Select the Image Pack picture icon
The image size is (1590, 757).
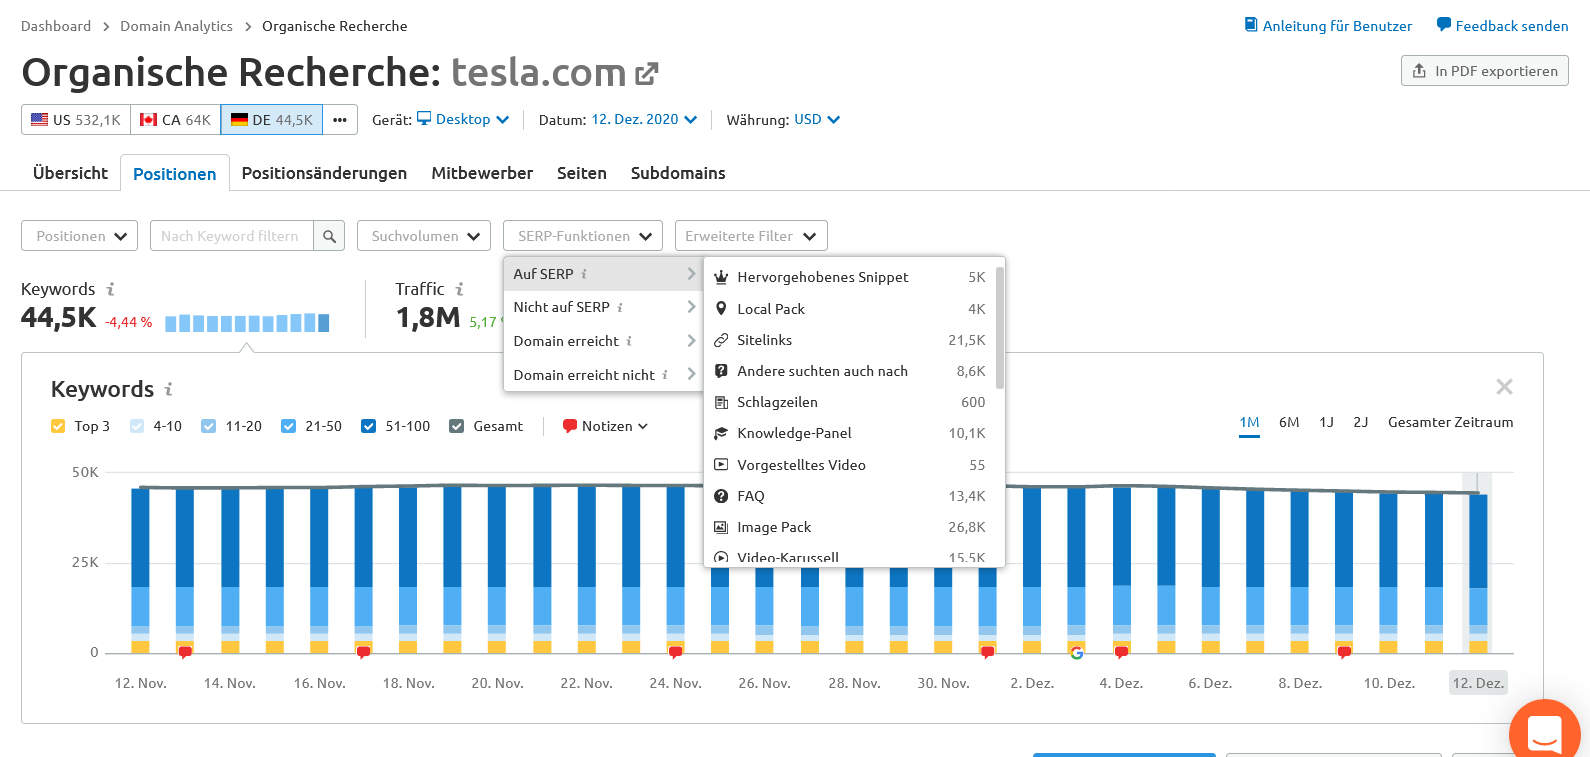(x=721, y=527)
